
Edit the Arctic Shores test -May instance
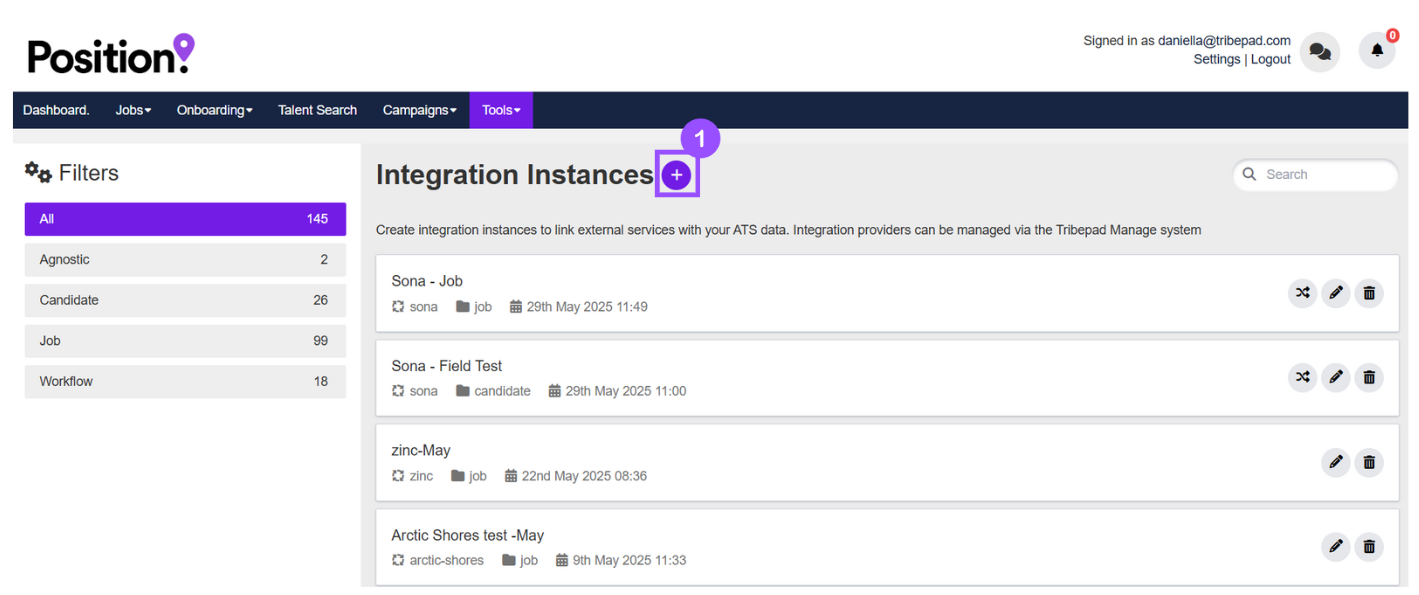(x=1335, y=546)
